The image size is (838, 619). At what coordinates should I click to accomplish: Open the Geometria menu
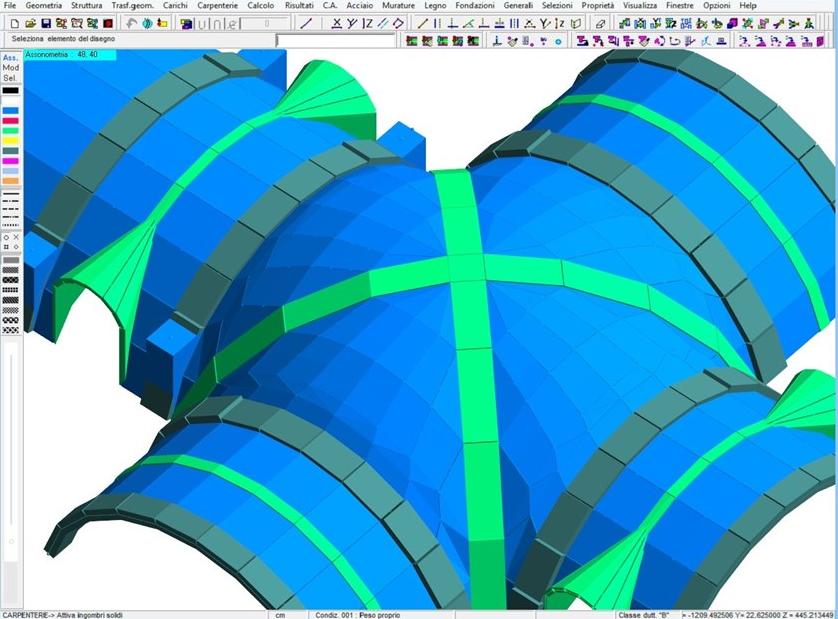43,6
